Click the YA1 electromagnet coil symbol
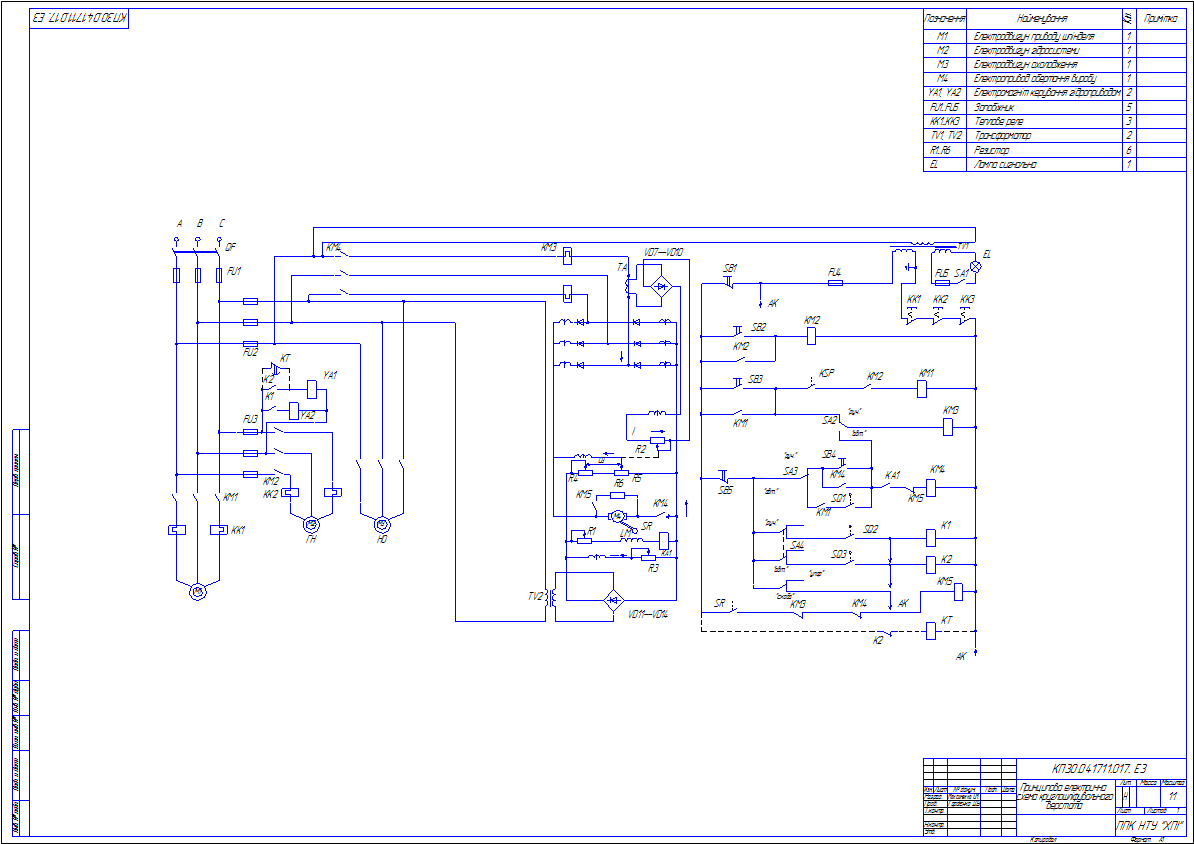 [311, 389]
